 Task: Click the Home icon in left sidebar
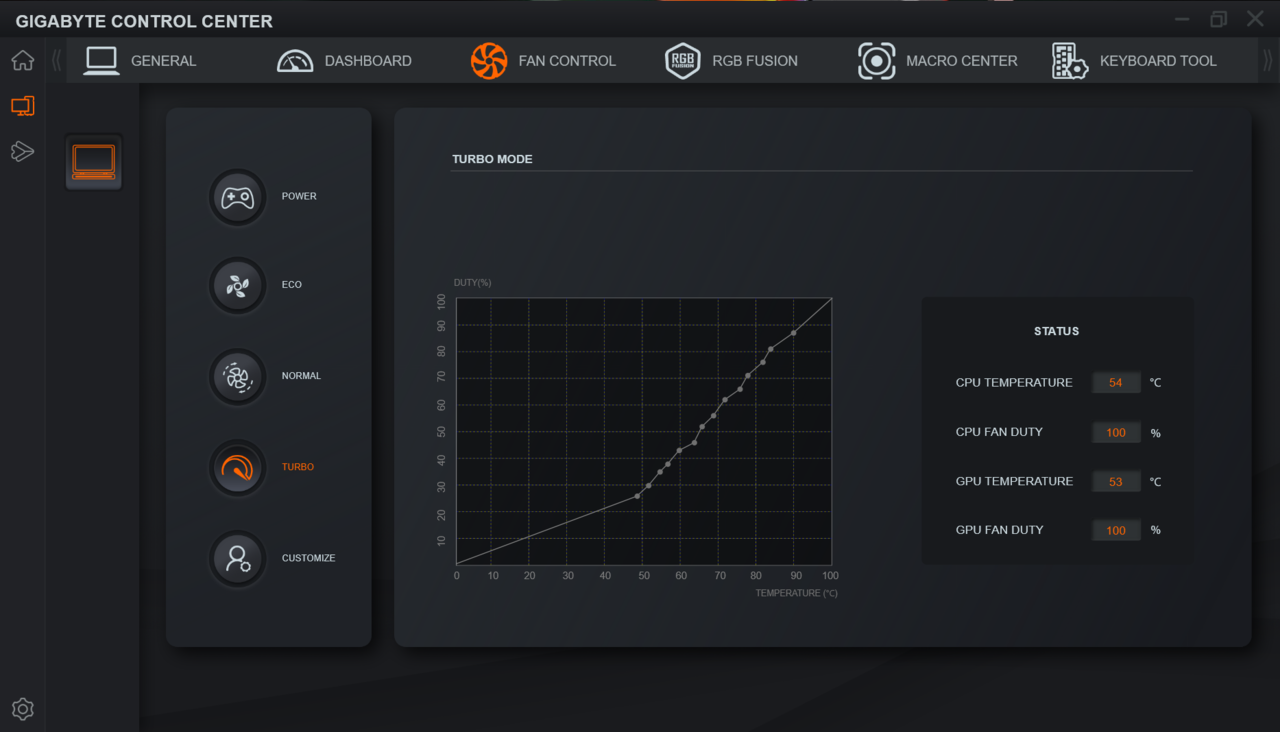(22, 61)
